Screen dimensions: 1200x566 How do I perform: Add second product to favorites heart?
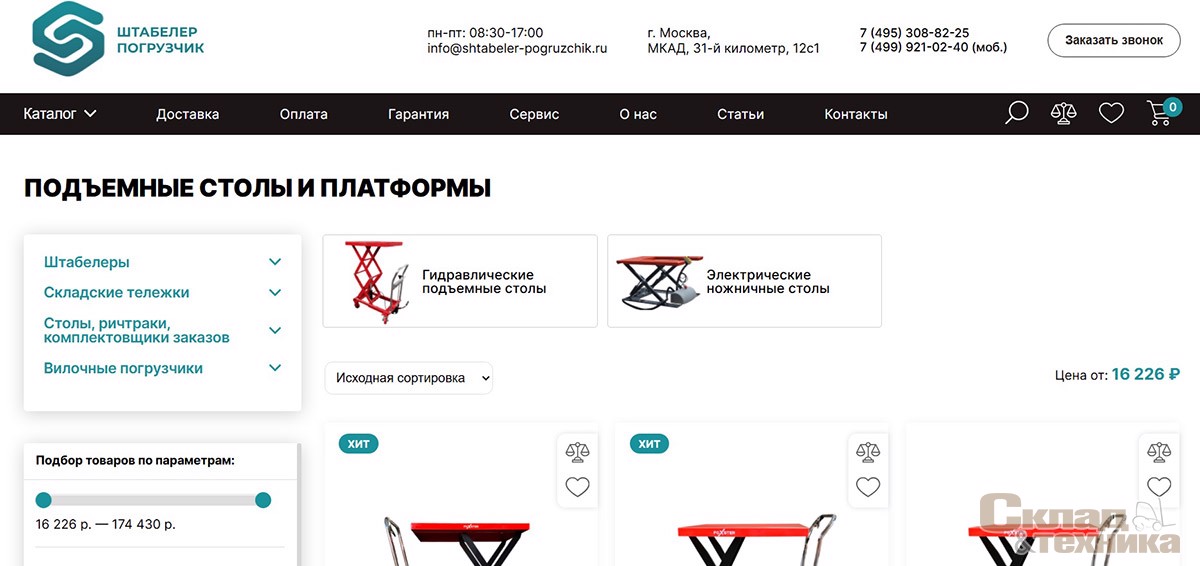point(868,487)
